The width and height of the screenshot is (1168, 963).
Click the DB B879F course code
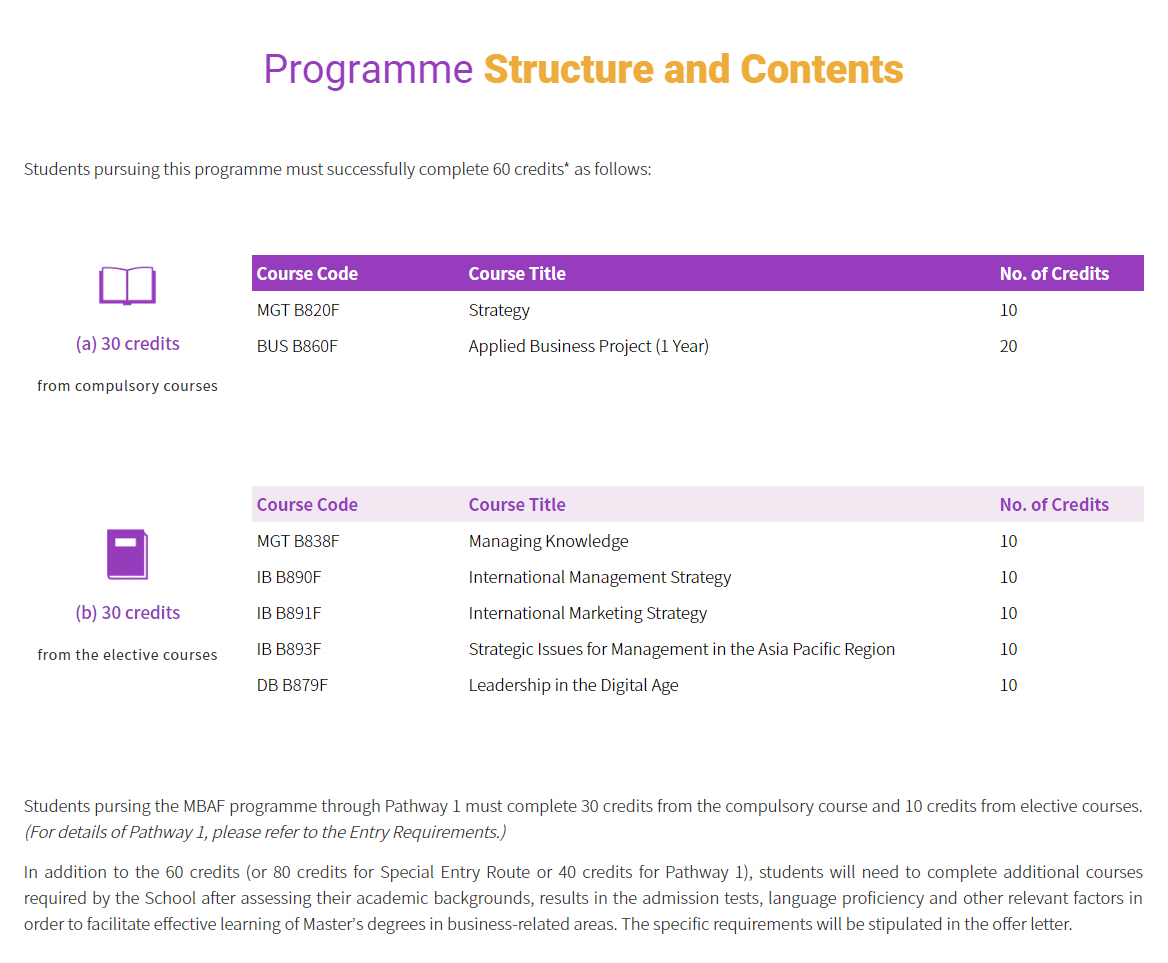(x=292, y=685)
